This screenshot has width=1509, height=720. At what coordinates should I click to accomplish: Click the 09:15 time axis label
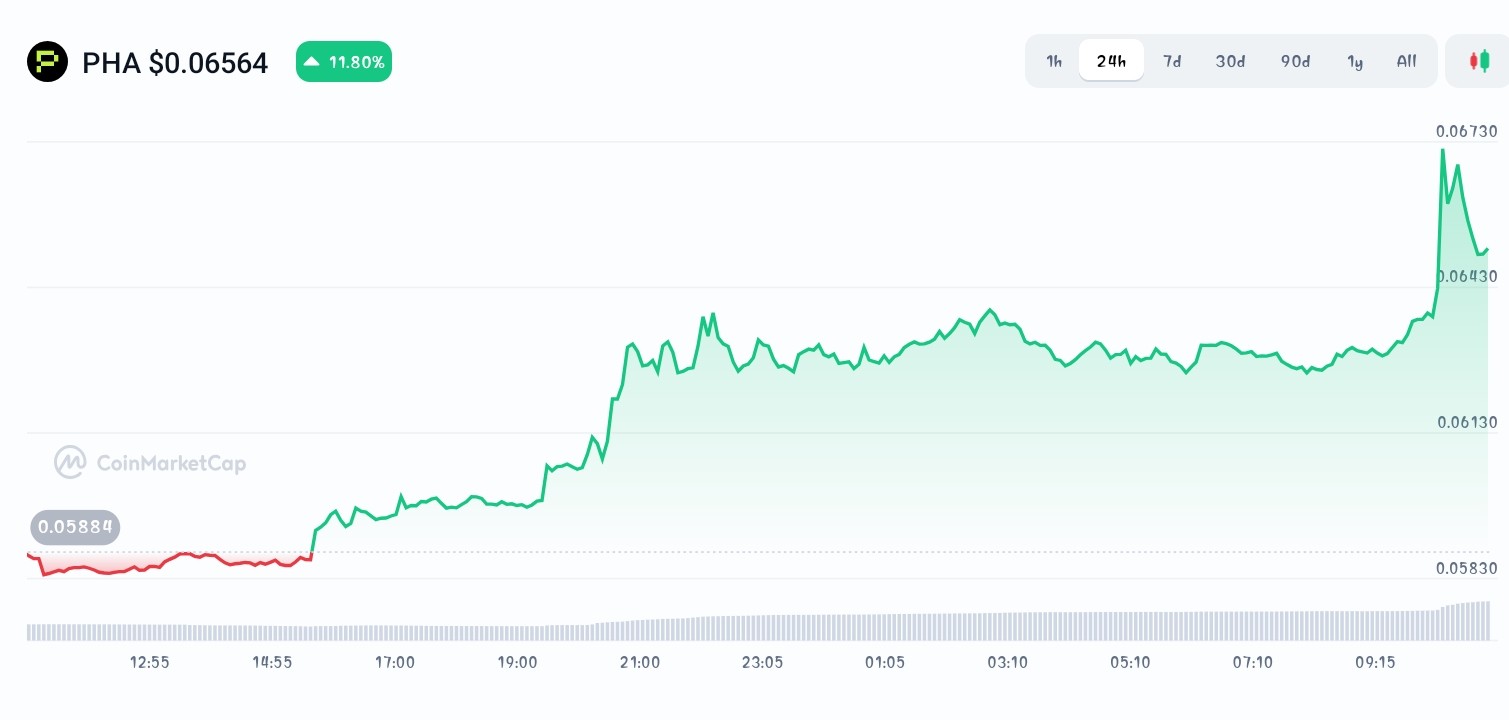(x=1375, y=662)
